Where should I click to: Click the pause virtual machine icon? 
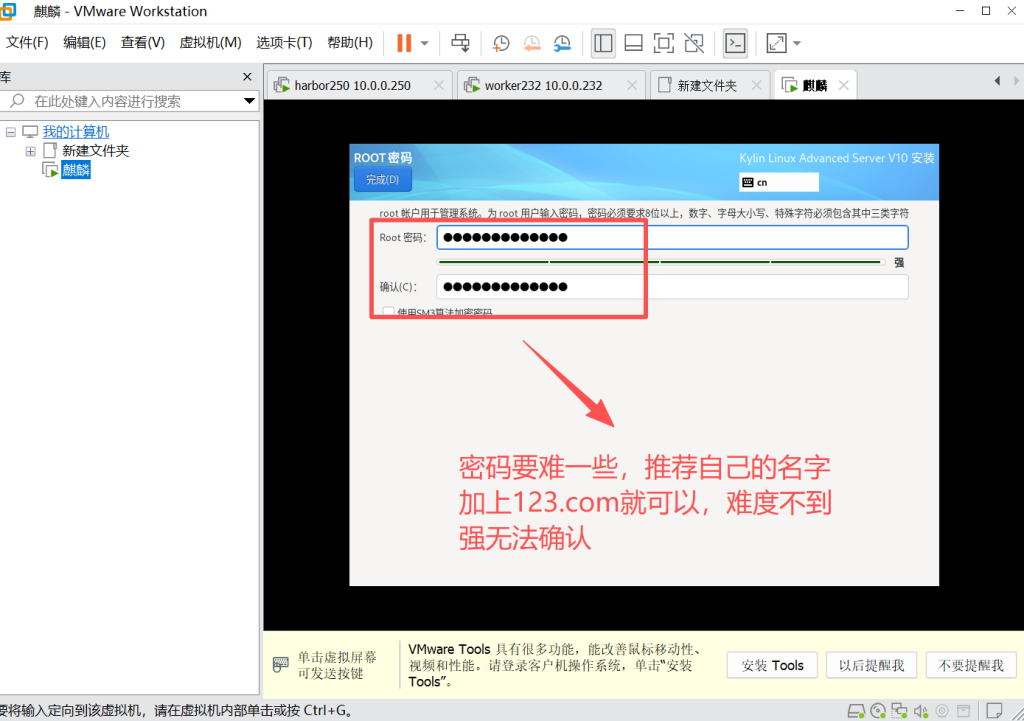[x=404, y=43]
